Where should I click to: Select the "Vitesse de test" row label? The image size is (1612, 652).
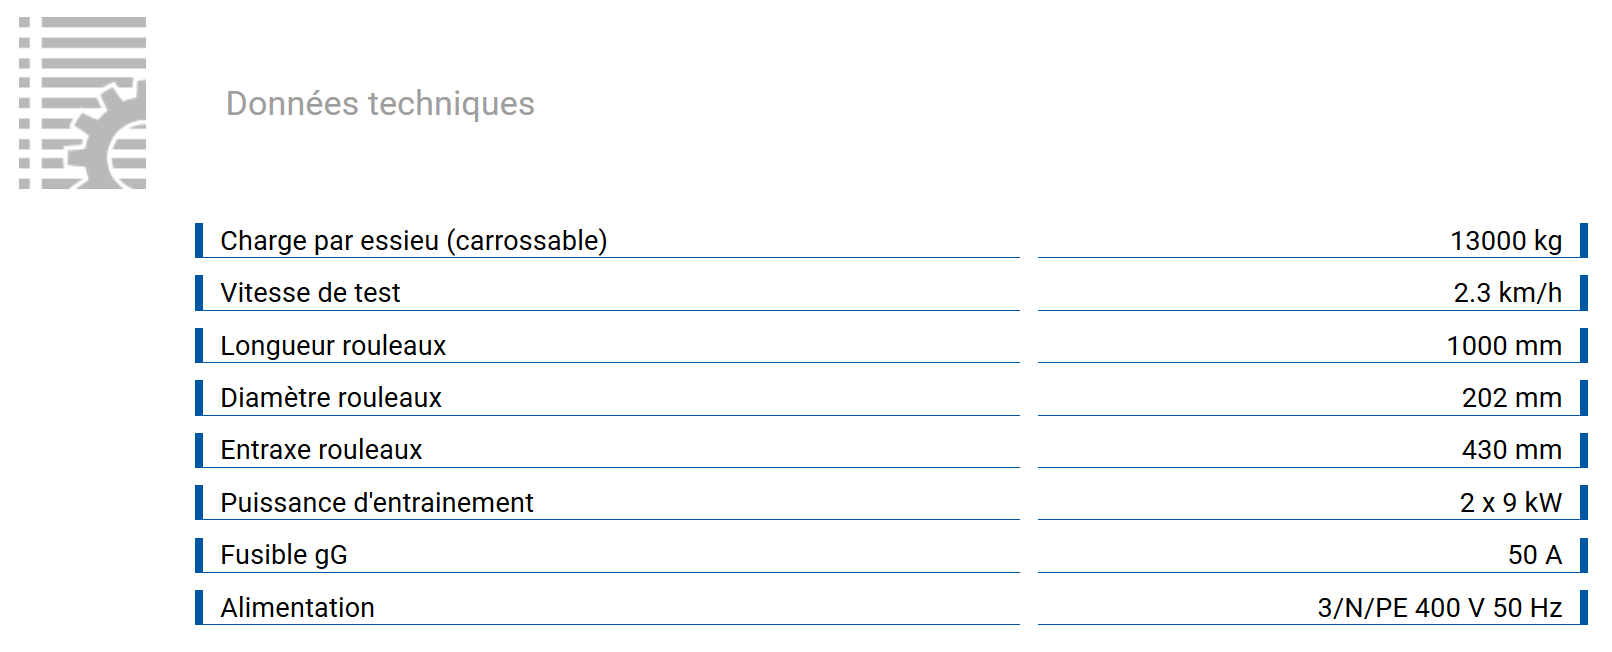pos(310,293)
